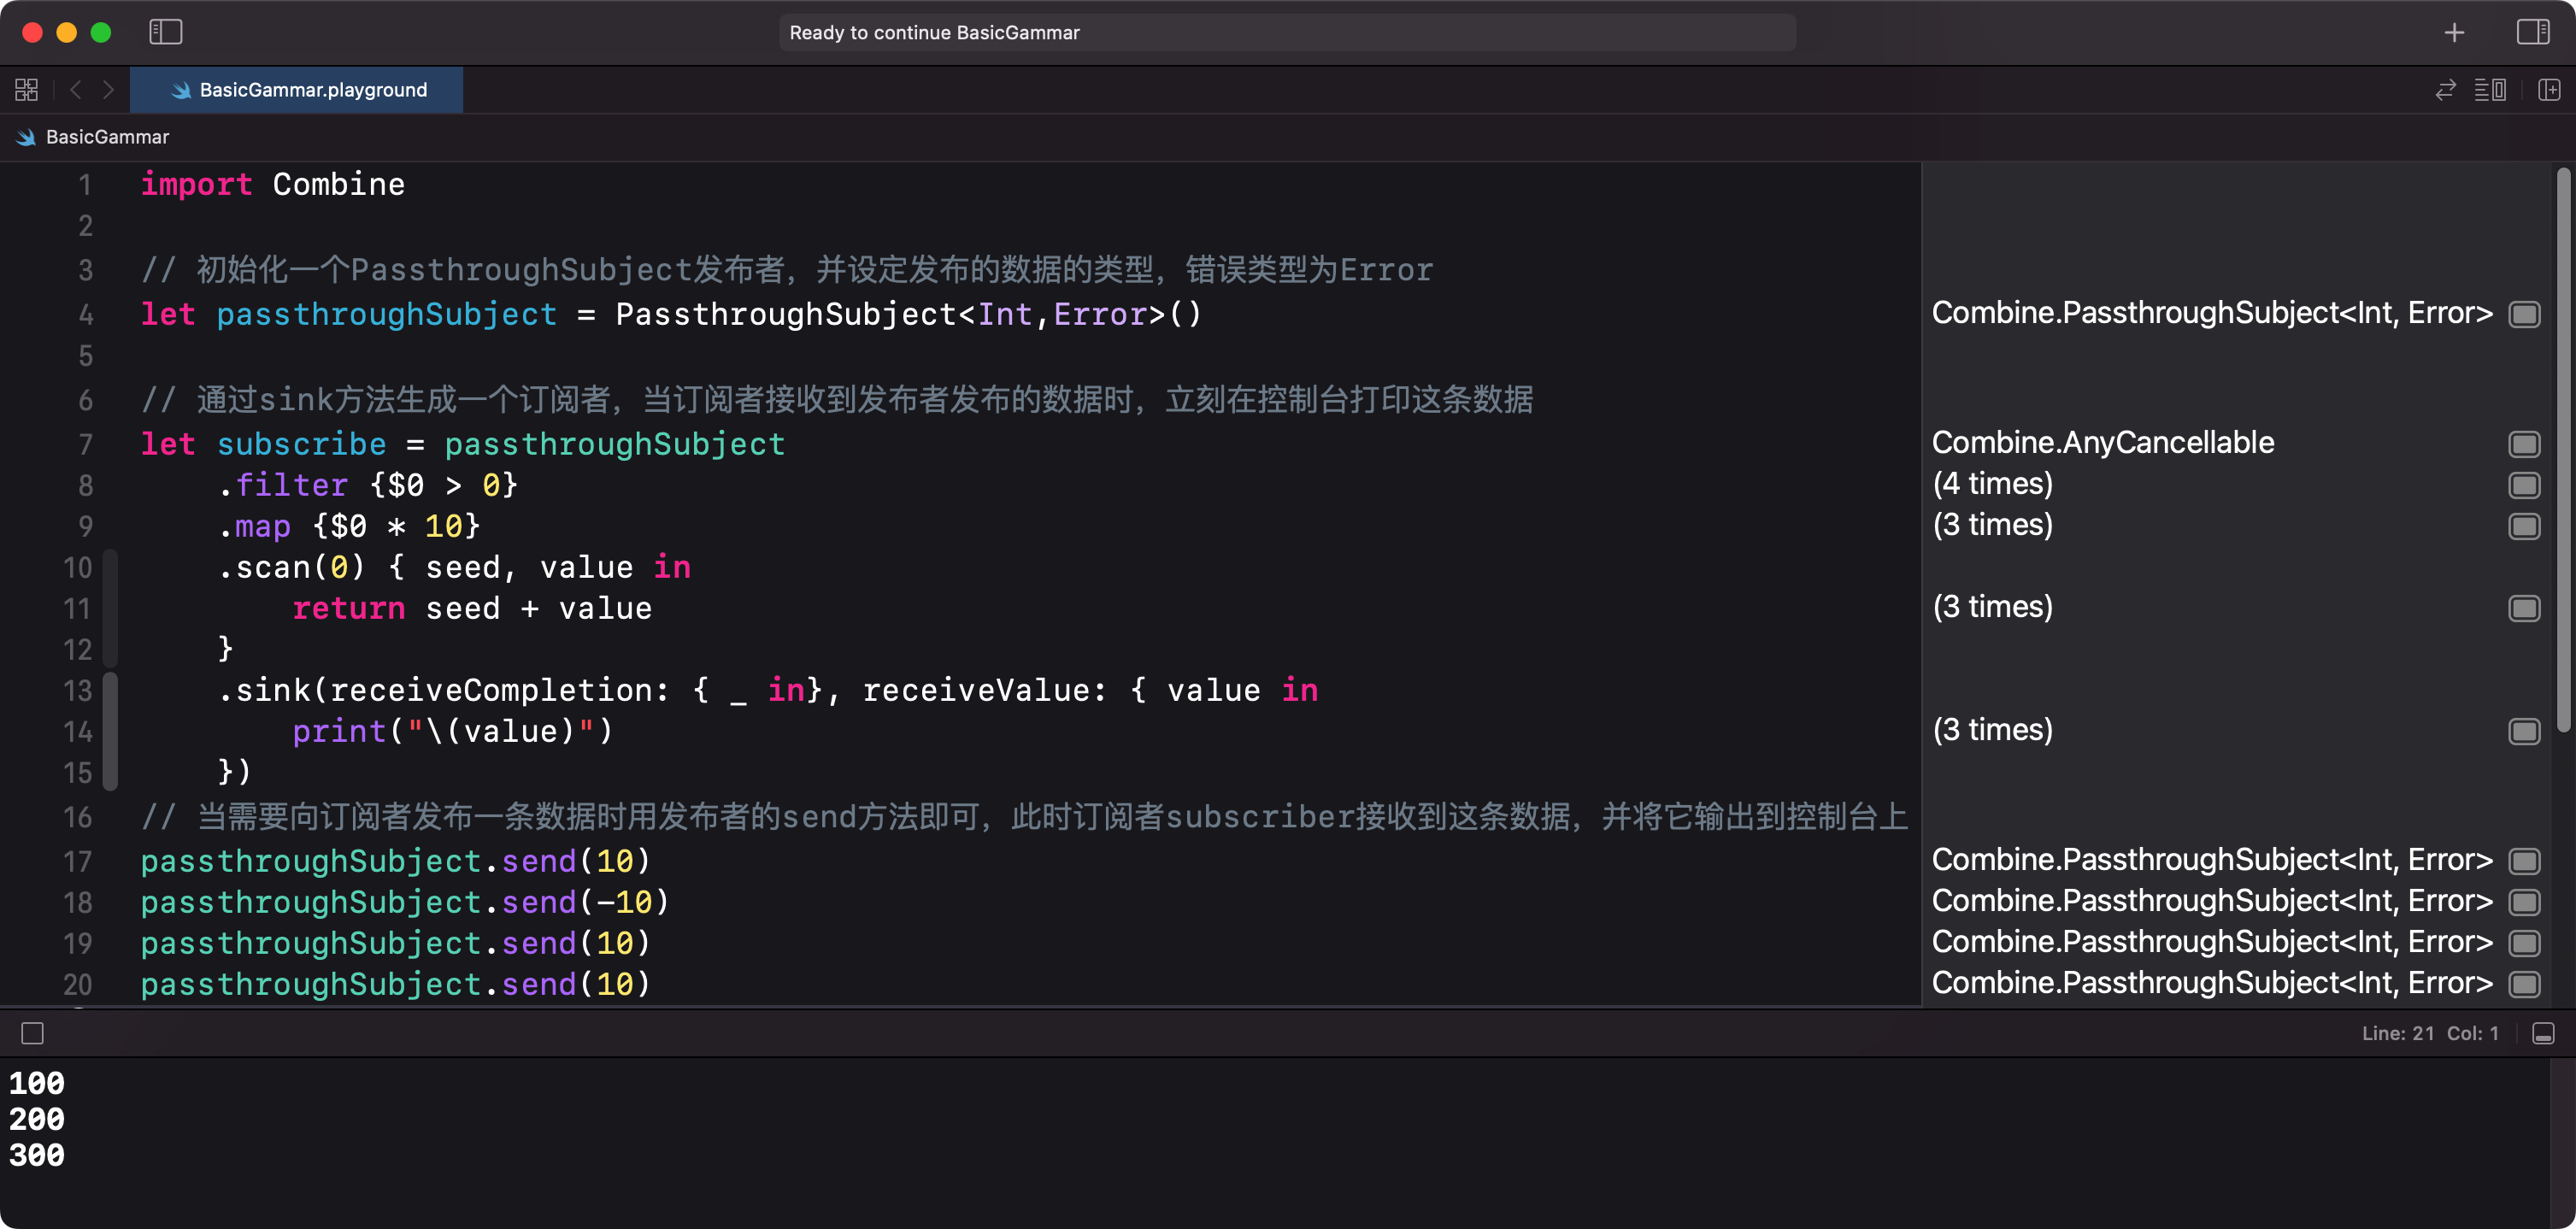Click the Line: 21 Col: 1 indicator
The height and width of the screenshot is (1229, 2576).
pyautogui.click(x=2430, y=1033)
